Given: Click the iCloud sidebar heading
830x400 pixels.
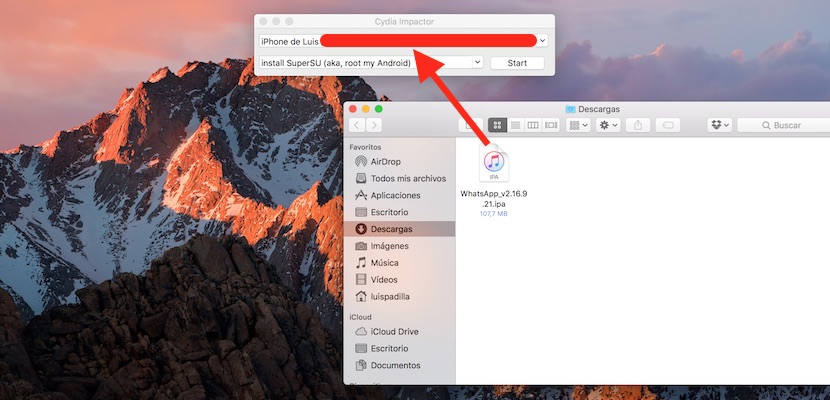Looking at the screenshot, I should (360, 317).
